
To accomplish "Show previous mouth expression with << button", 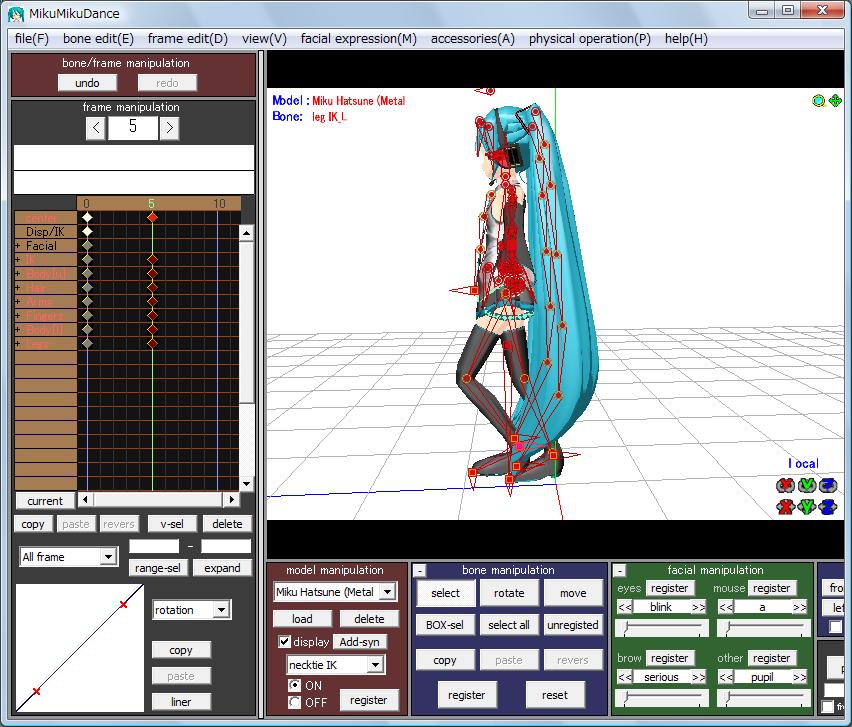I will (726, 607).
